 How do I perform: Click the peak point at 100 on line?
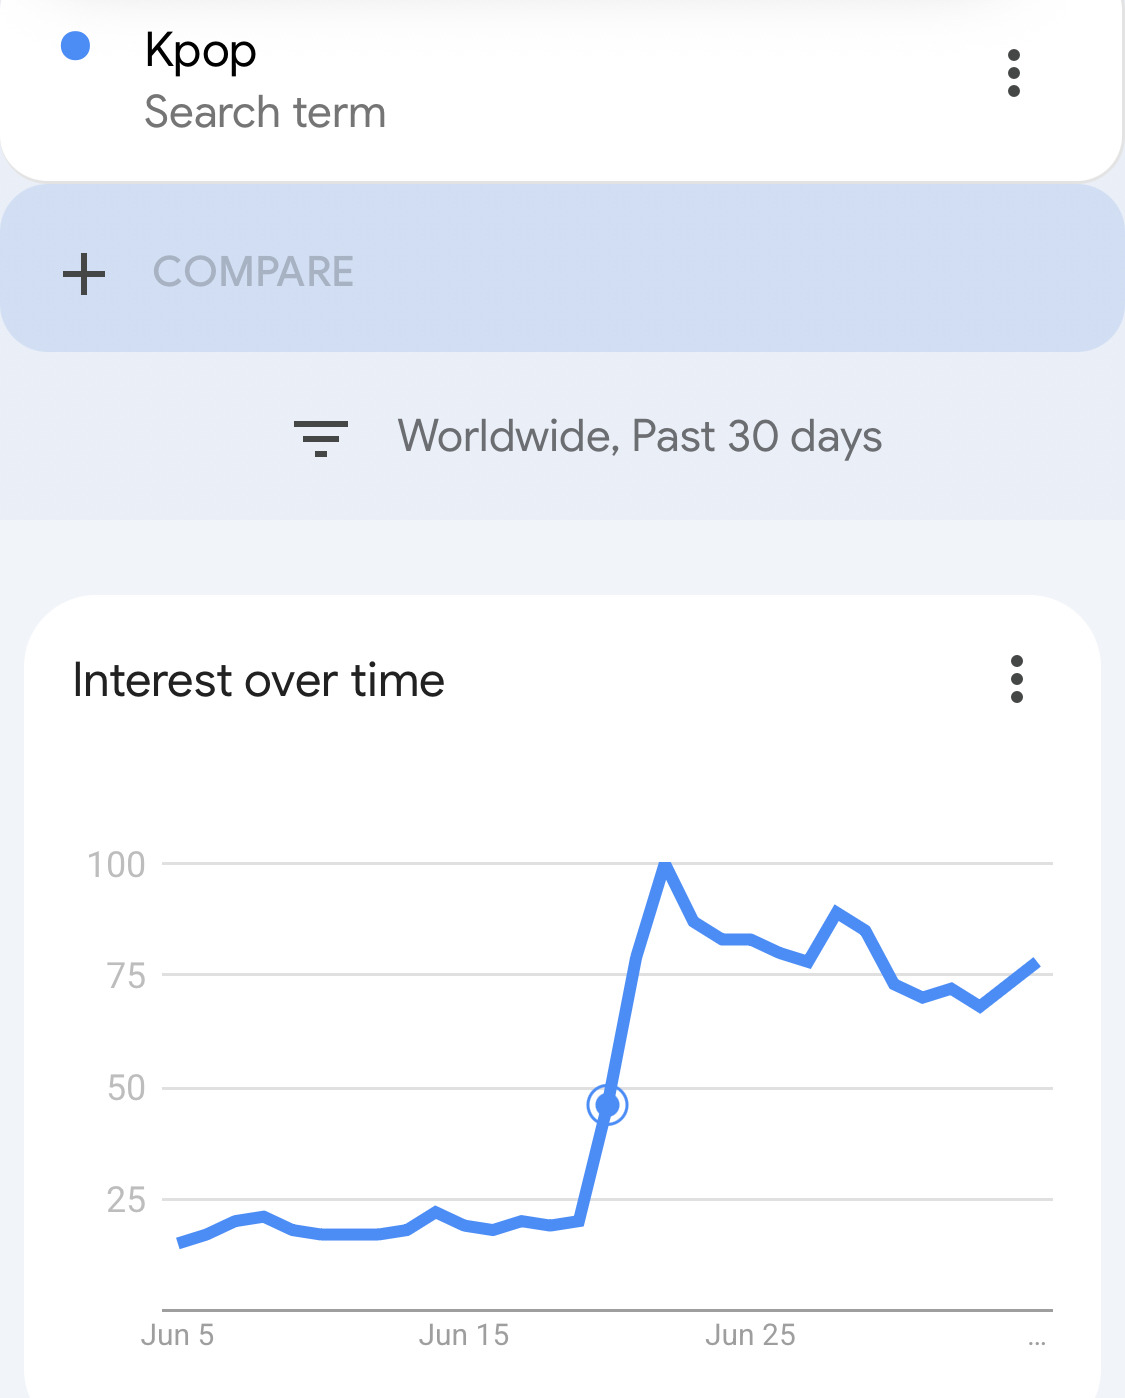click(665, 865)
